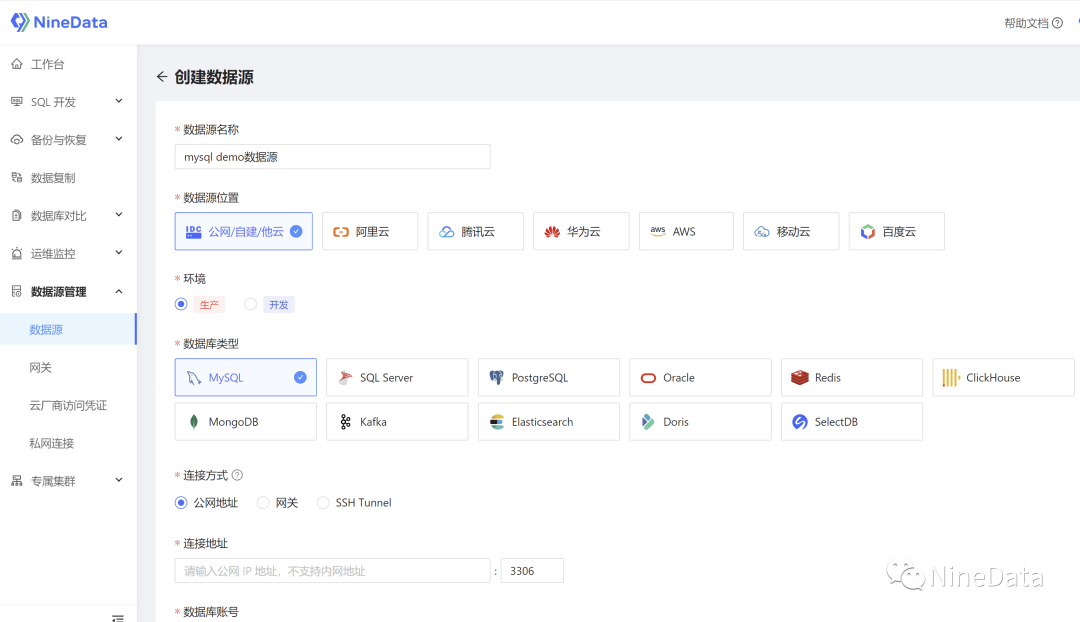The width and height of the screenshot is (1080, 622).
Task: Pick 百度云 as data source location
Action: pos(896,231)
